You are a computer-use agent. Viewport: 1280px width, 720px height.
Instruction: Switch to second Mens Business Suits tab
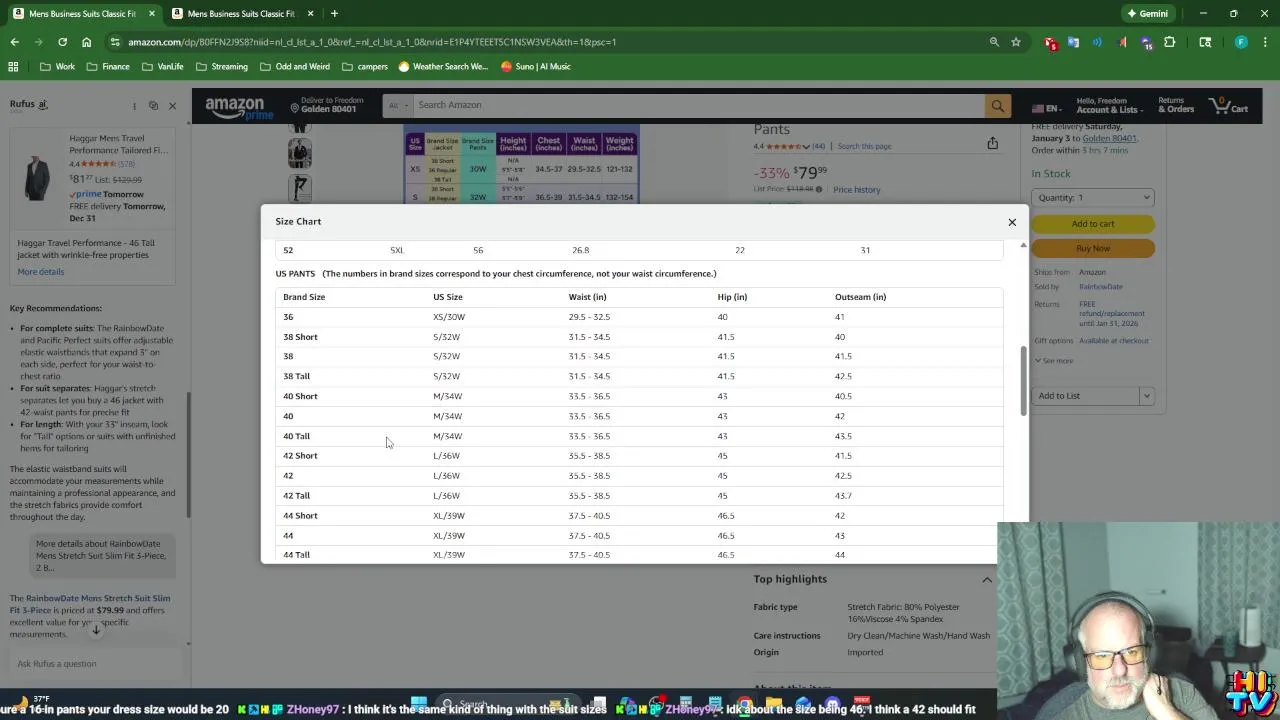240,14
